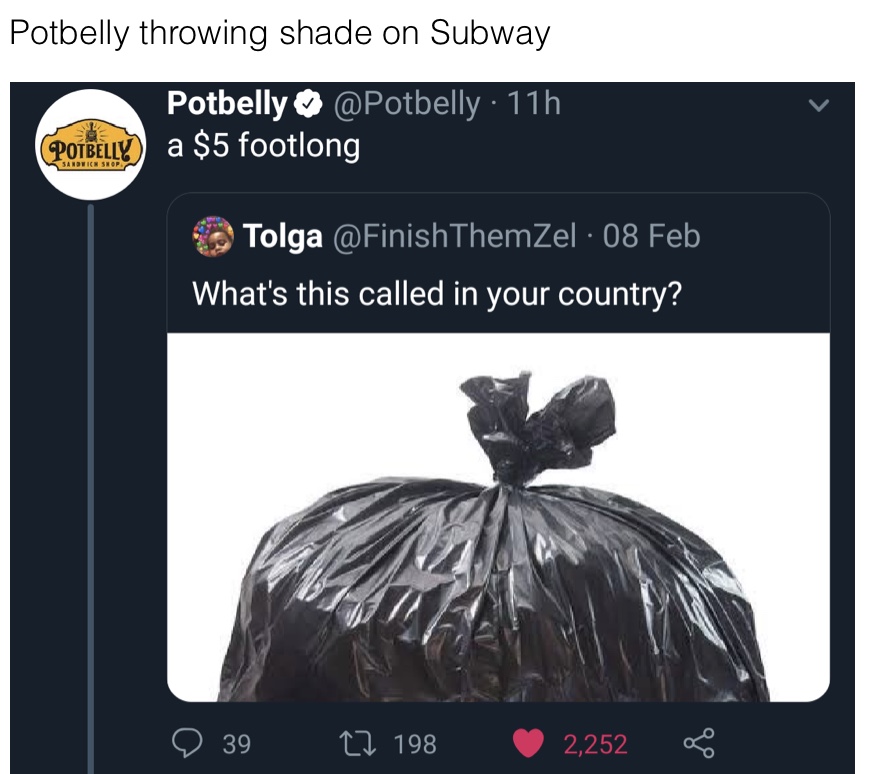
Task: Click the 39 replies count
Action: pos(237,744)
